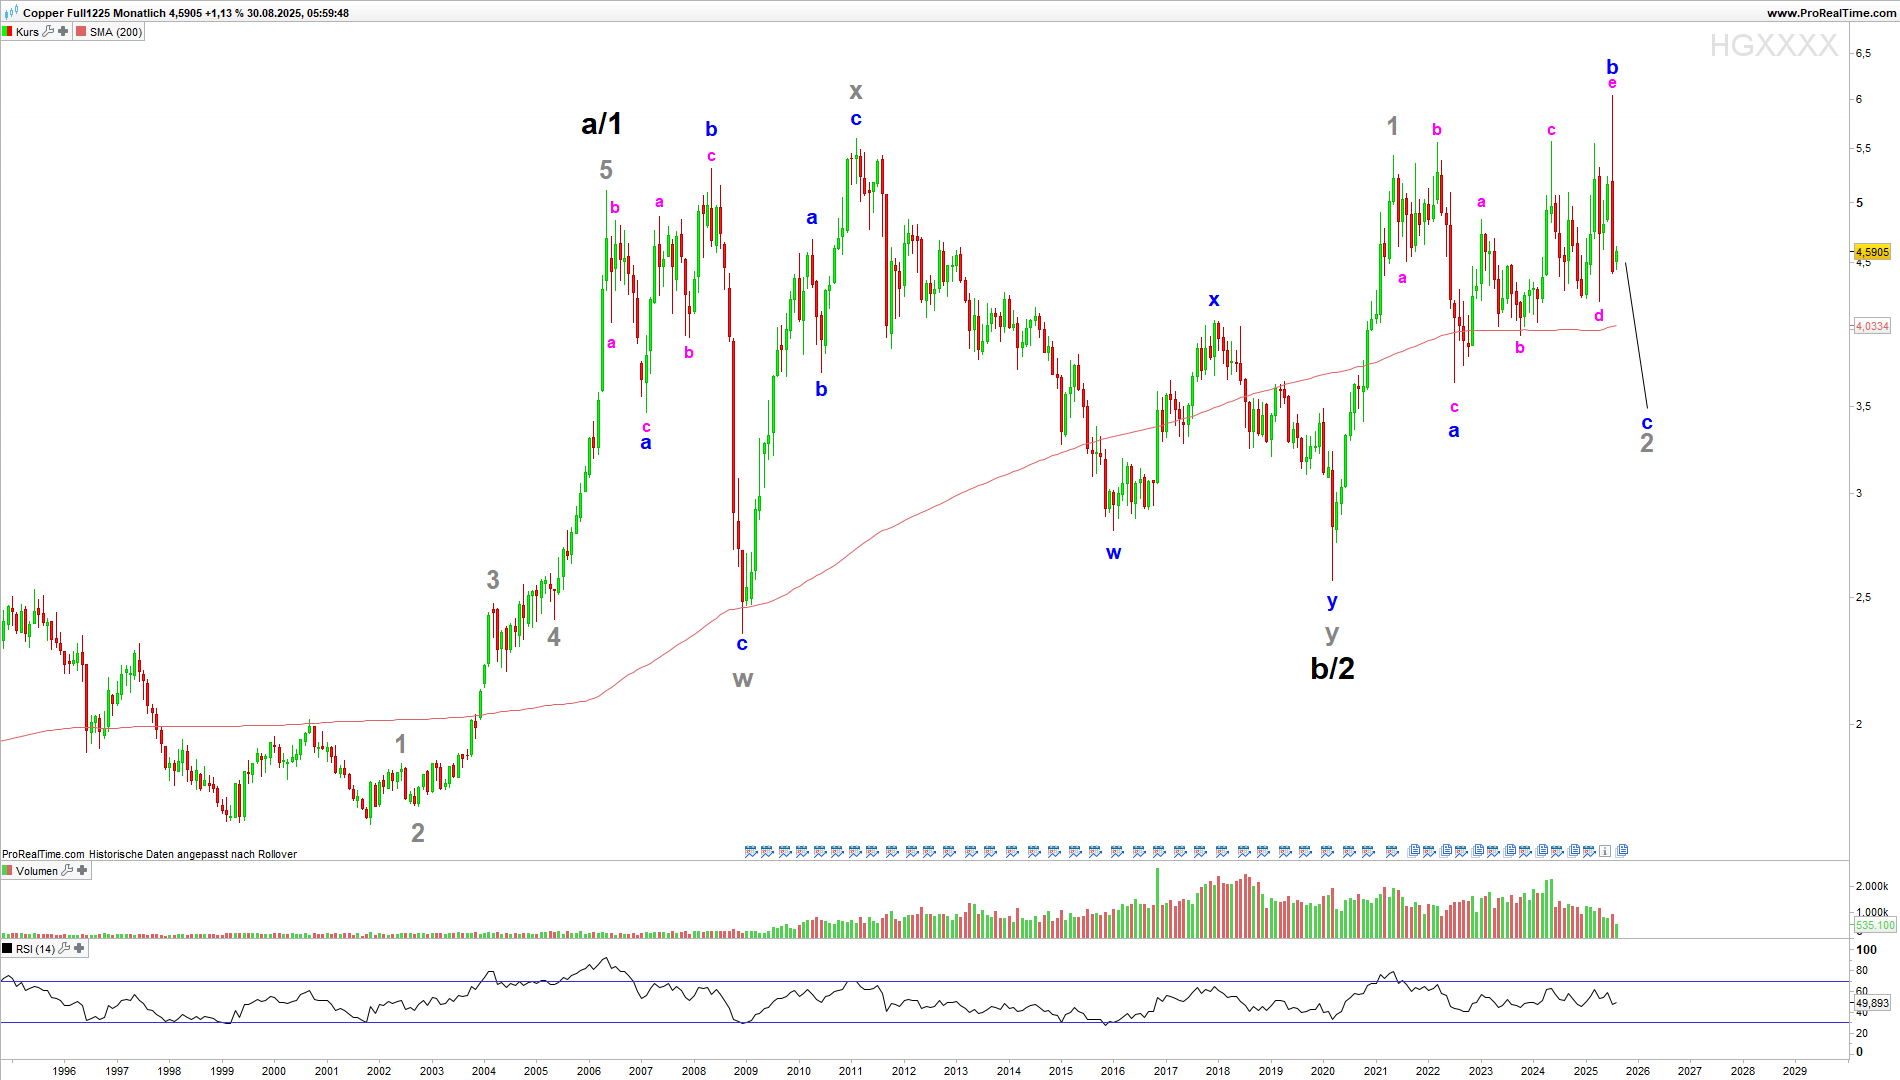This screenshot has width=1900, height=1080.
Task: Click the rightmost document icon on event row
Action: [1622, 851]
